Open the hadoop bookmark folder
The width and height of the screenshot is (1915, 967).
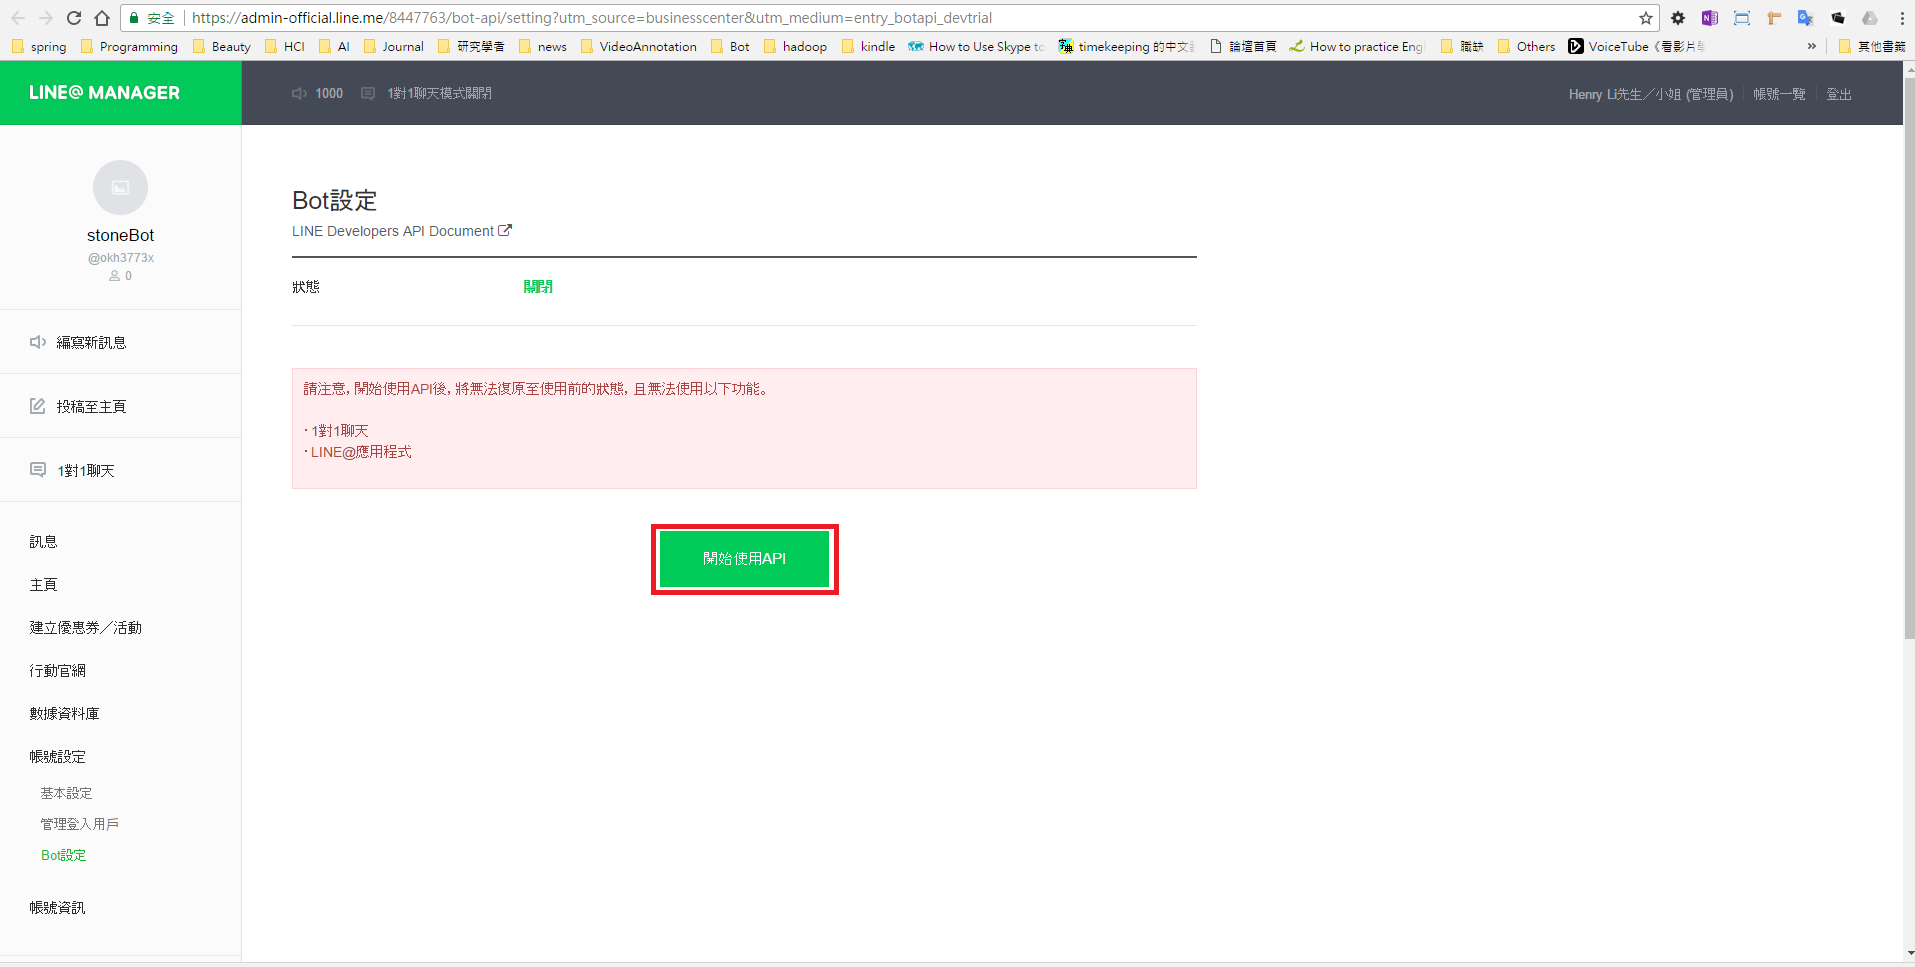point(795,46)
